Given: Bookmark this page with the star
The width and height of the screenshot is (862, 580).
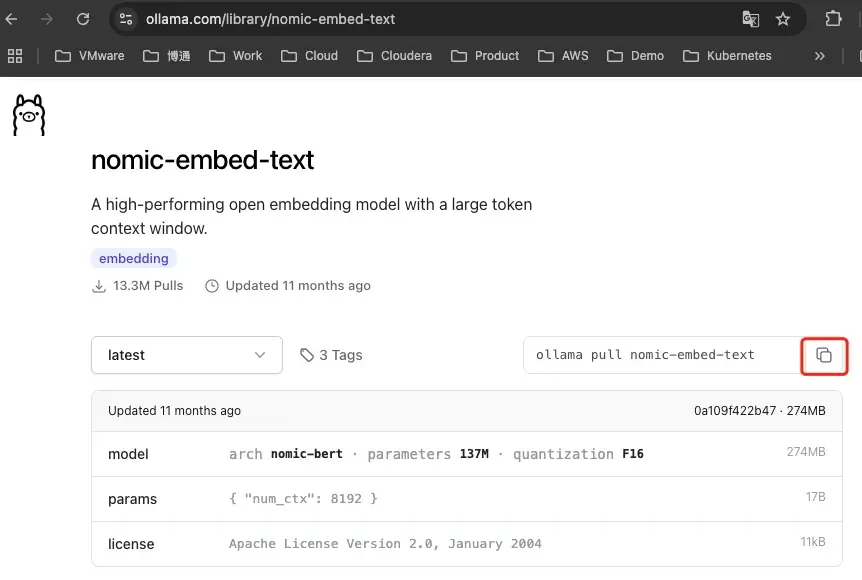Looking at the screenshot, I should pos(783,19).
